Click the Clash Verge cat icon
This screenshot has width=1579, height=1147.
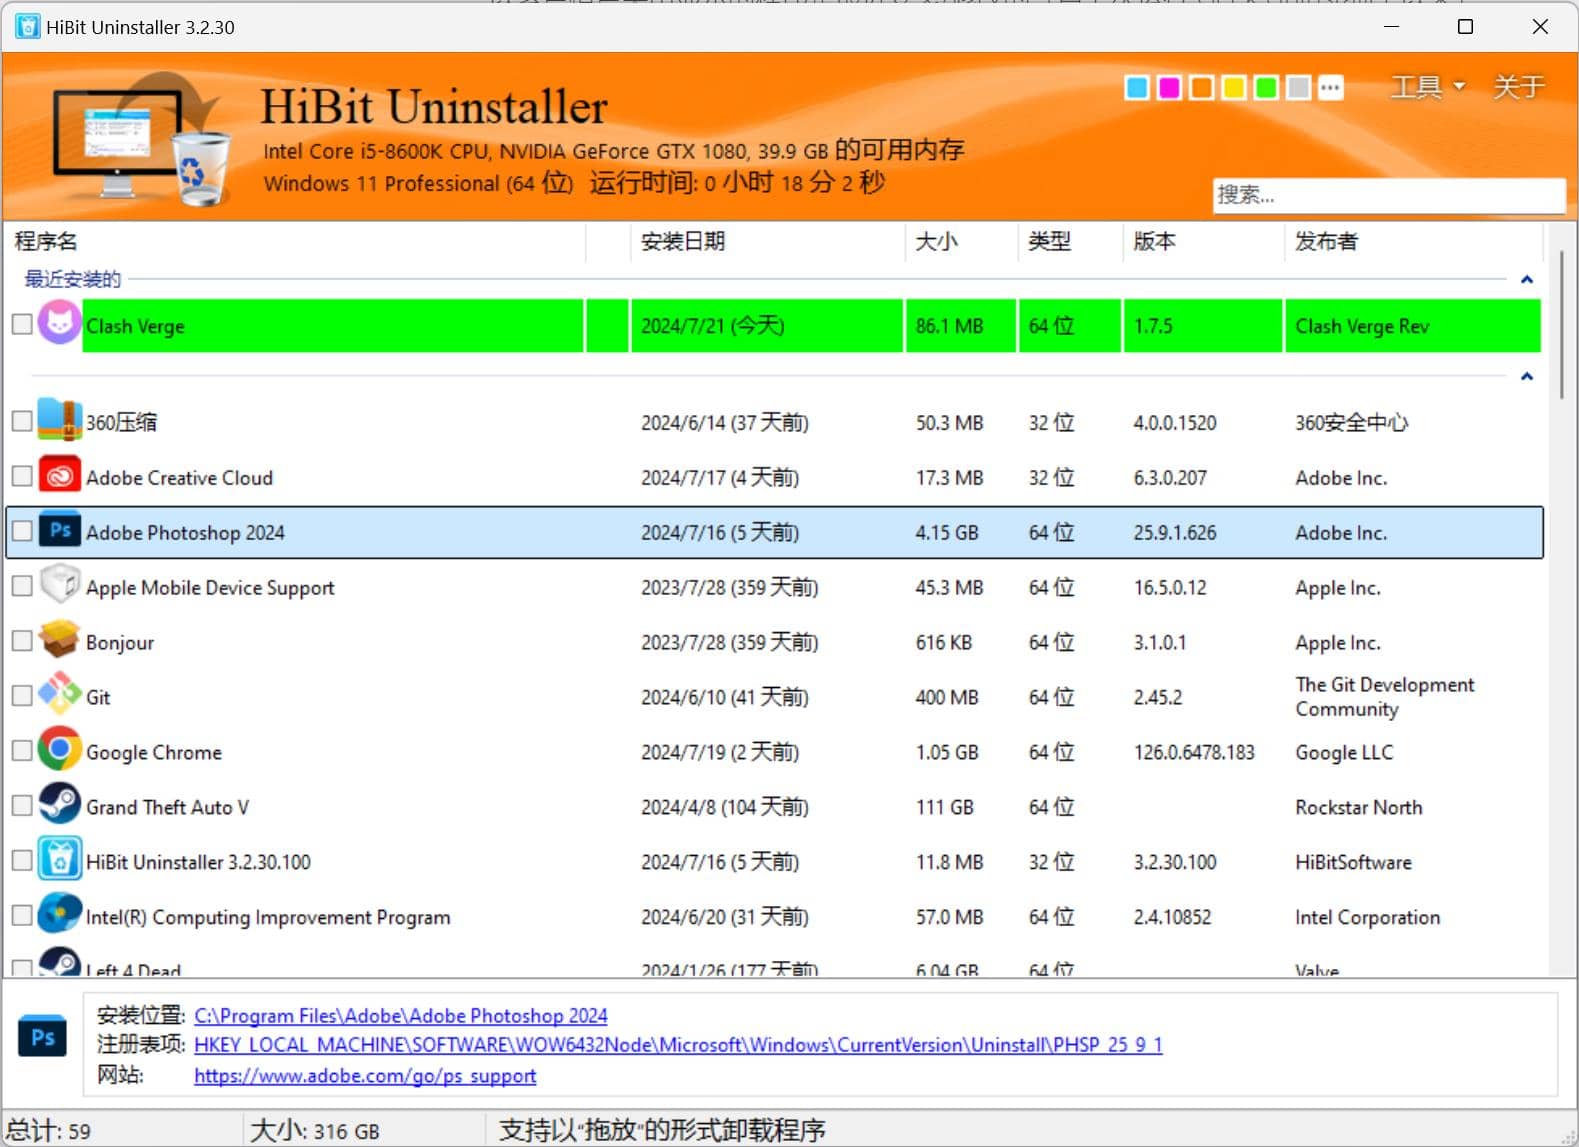click(59, 323)
